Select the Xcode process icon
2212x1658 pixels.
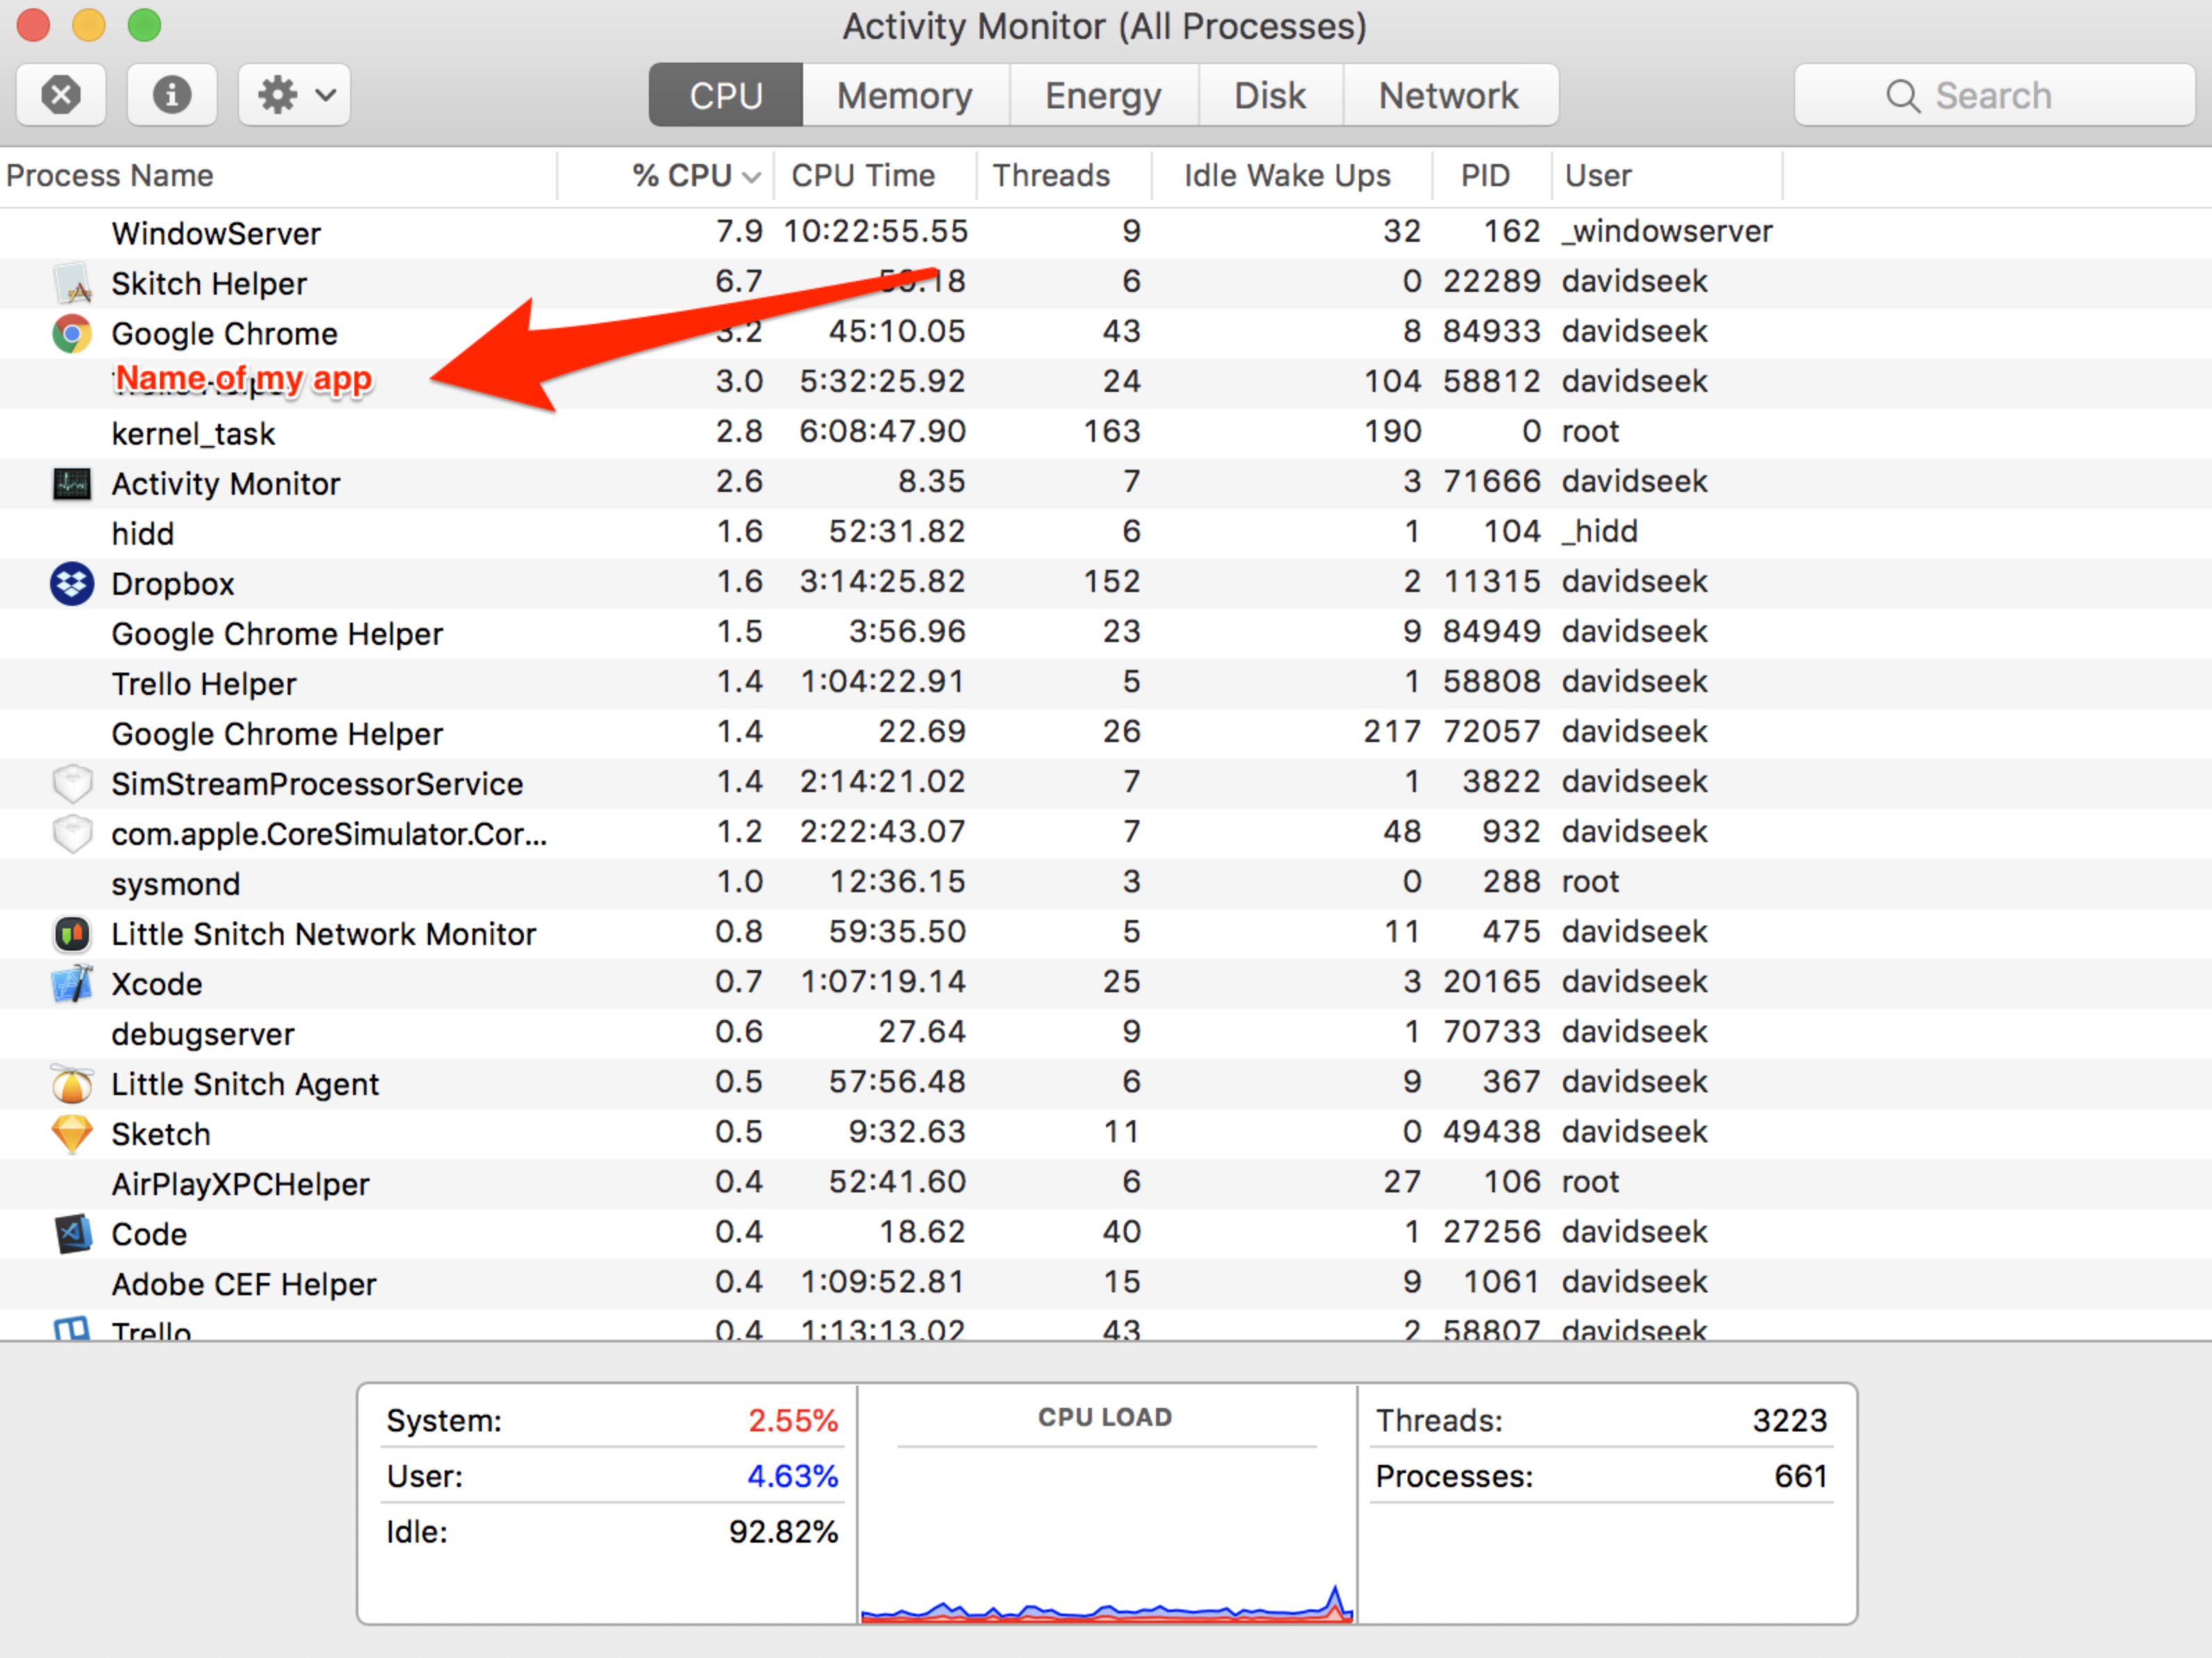point(72,984)
